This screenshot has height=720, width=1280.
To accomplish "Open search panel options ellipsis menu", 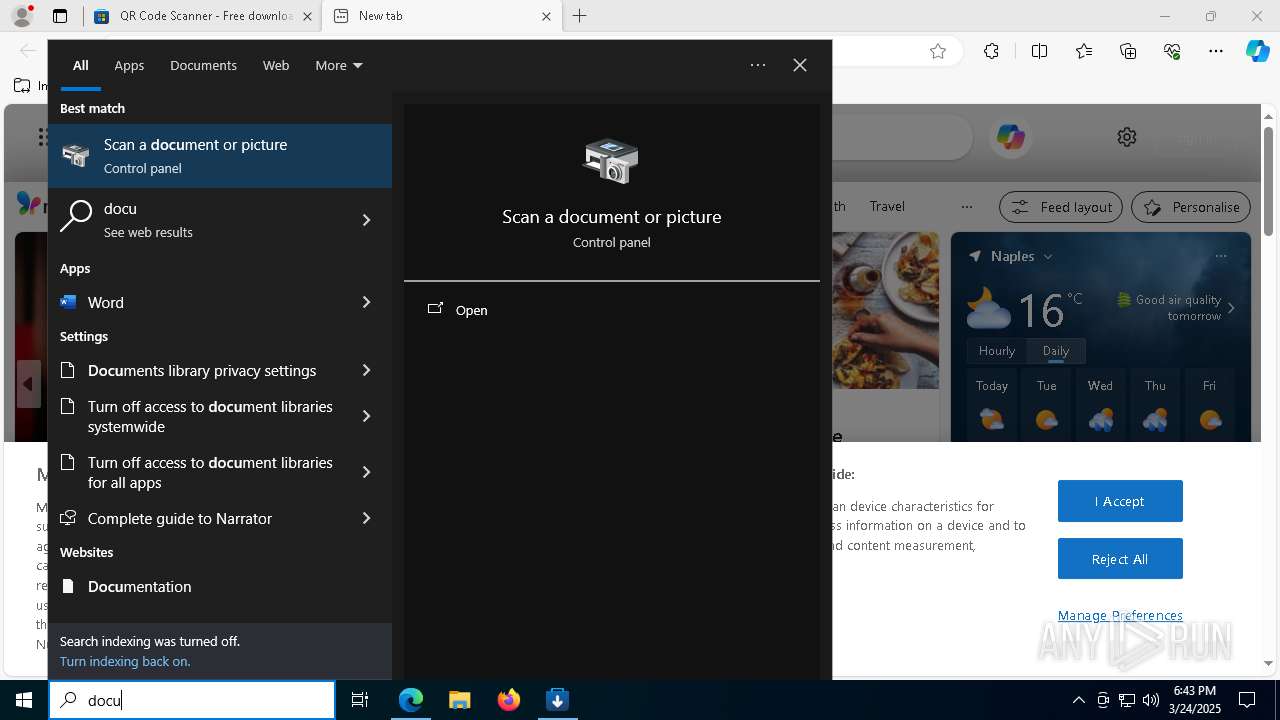I will 758,65.
